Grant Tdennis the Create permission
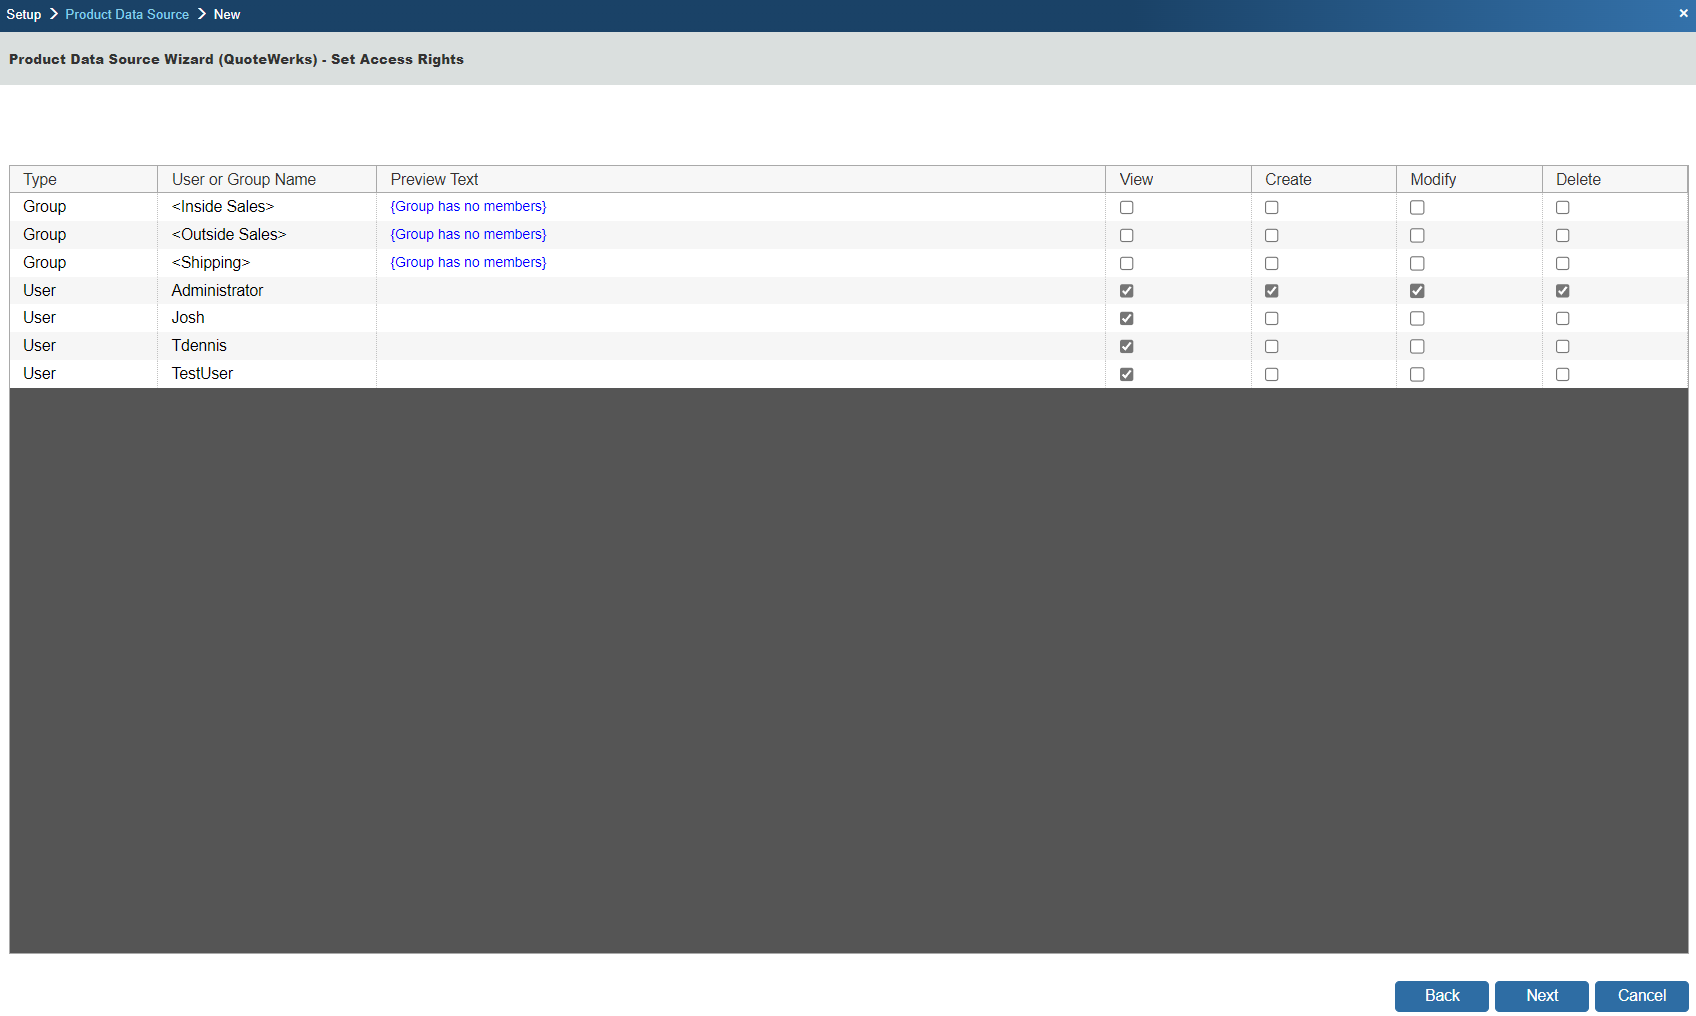Image resolution: width=1696 pixels, height=1016 pixels. (x=1272, y=347)
